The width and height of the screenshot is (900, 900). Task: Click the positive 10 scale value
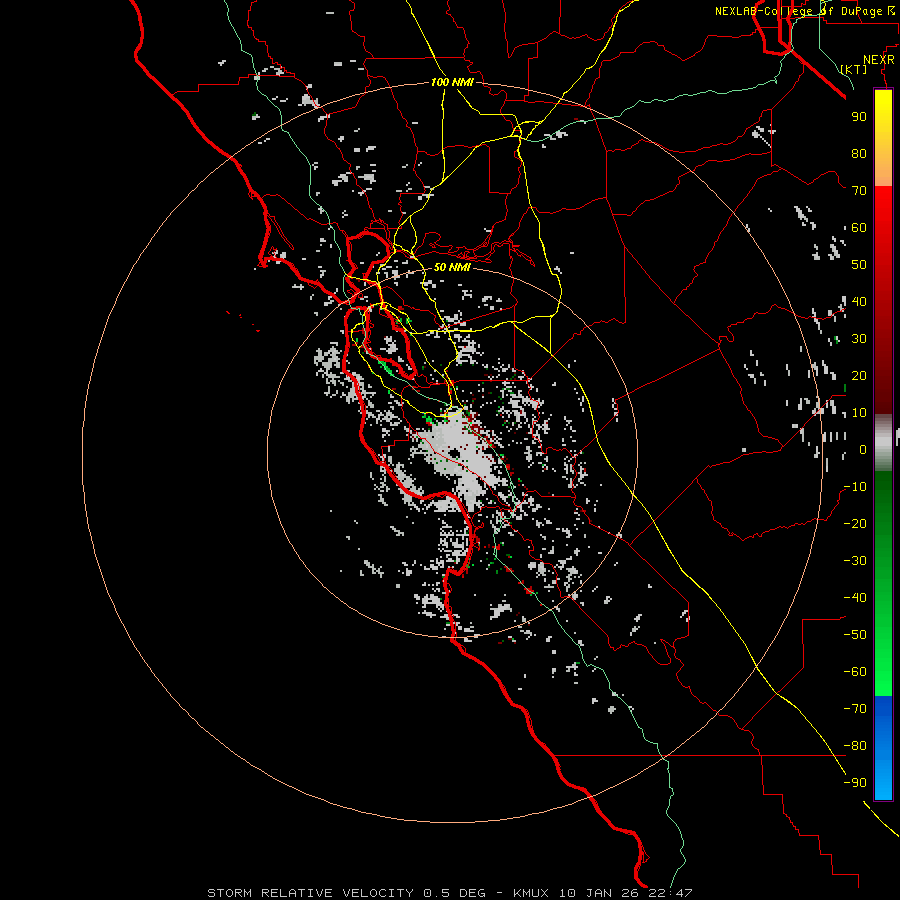click(859, 413)
